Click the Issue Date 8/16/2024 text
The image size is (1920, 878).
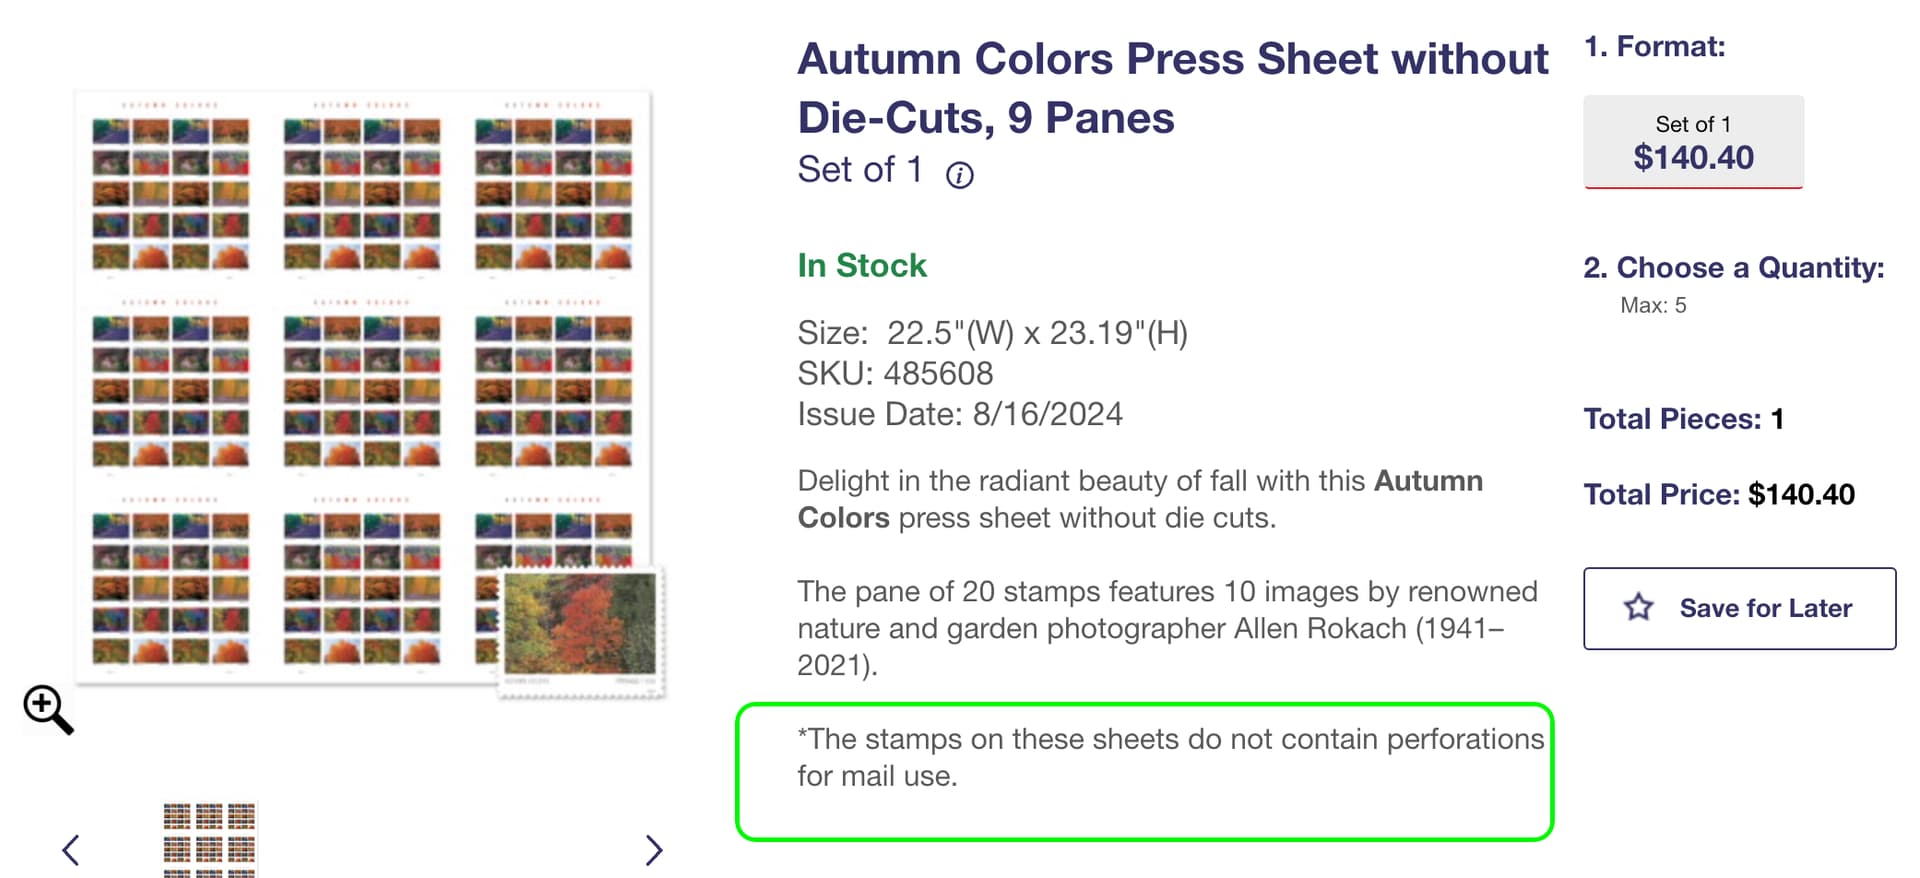(x=959, y=414)
